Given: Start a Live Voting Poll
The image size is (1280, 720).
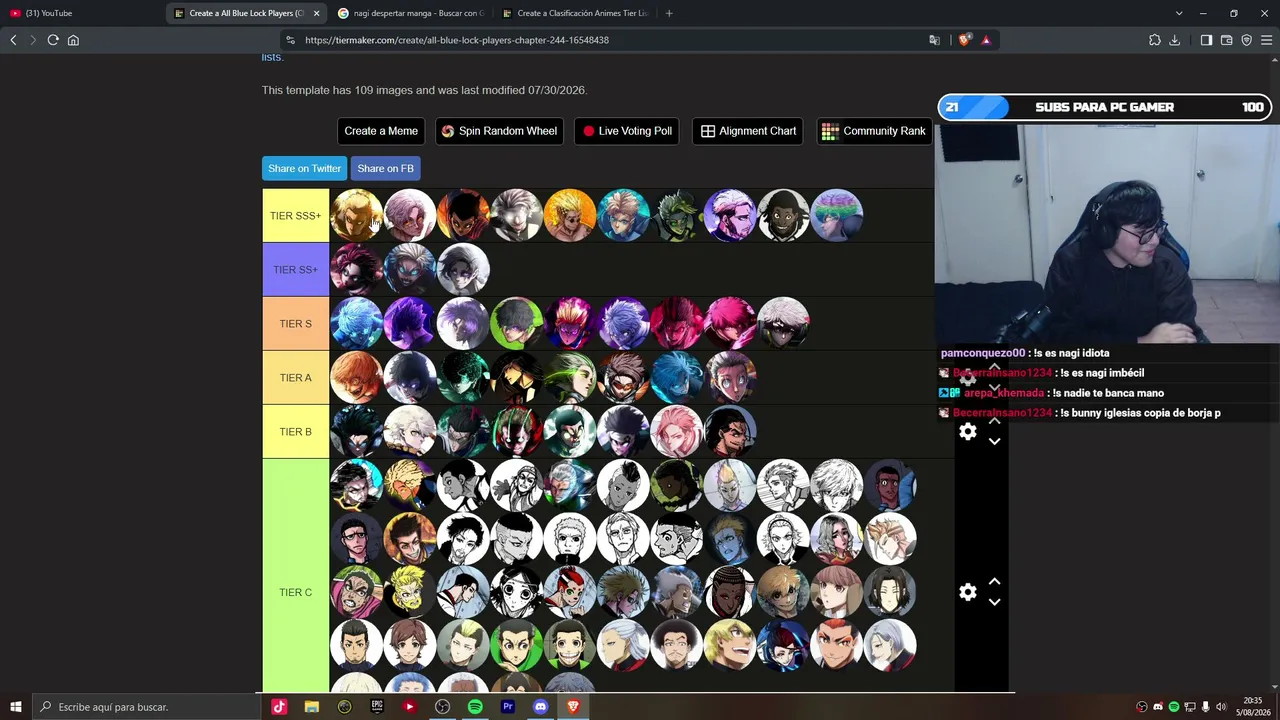Looking at the screenshot, I should pyautogui.click(x=628, y=131).
